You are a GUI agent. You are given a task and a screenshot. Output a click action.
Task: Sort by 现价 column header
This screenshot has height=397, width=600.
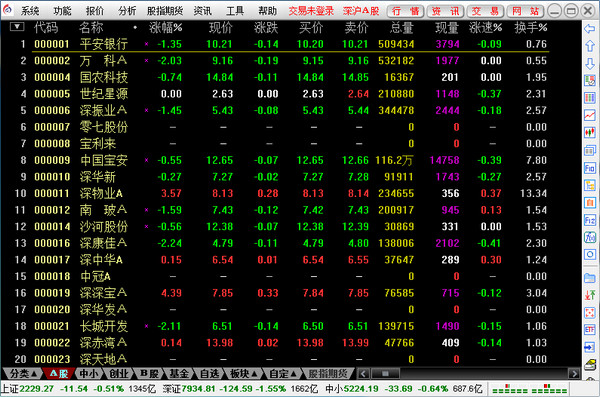point(220,28)
